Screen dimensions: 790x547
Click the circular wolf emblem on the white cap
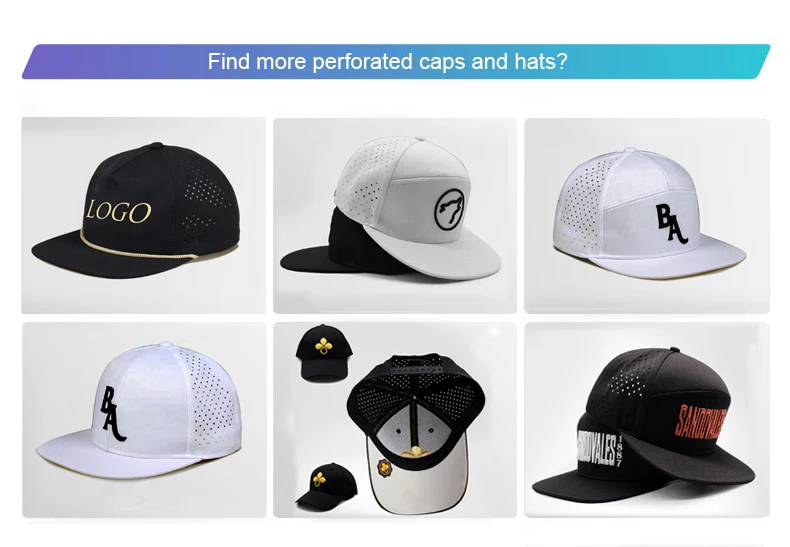pos(449,210)
